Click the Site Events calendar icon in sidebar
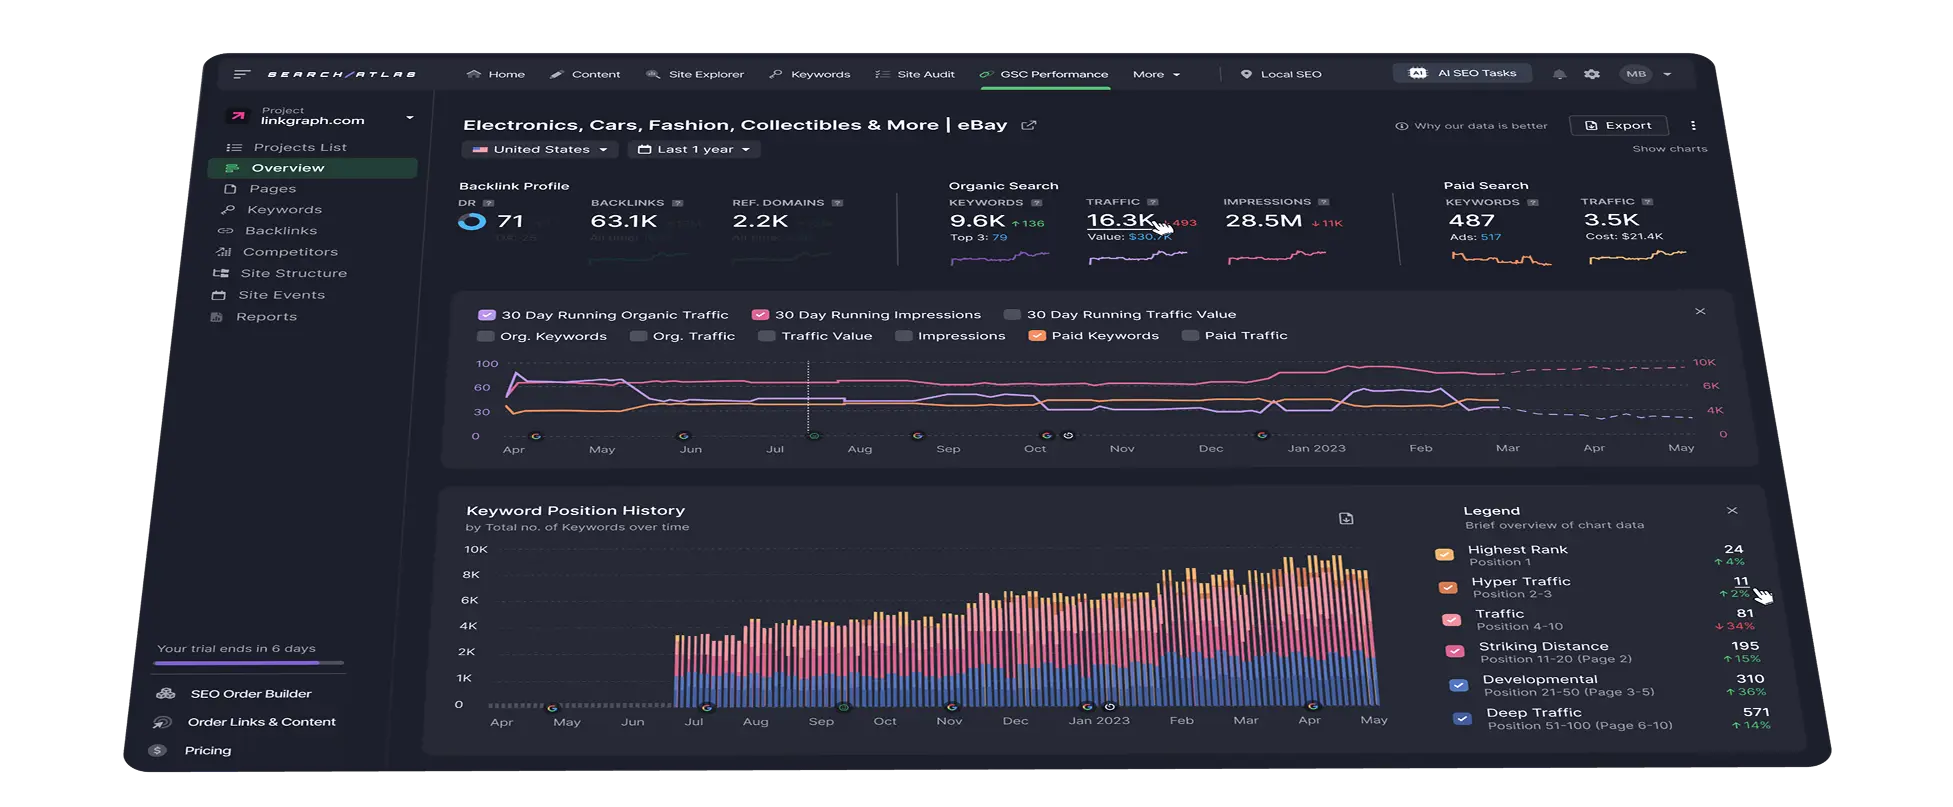The height and width of the screenshot is (807, 1953). [x=219, y=295]
